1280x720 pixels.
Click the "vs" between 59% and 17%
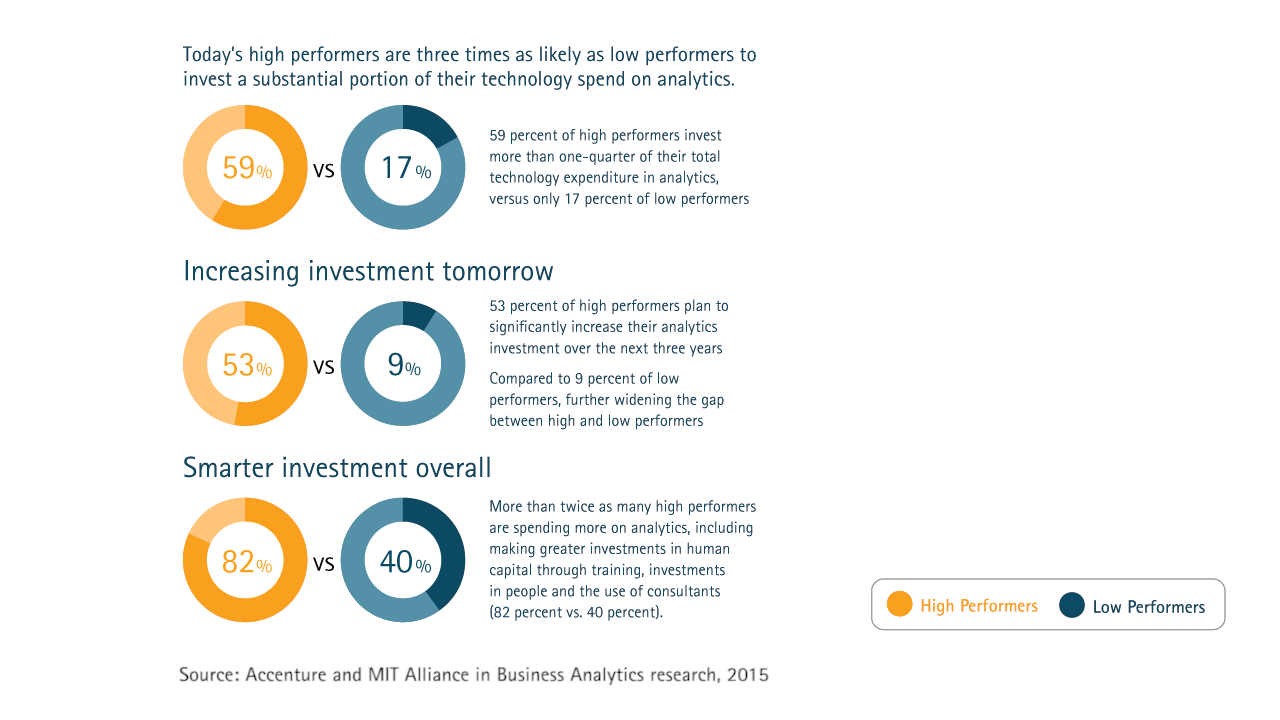pos(323,170)
